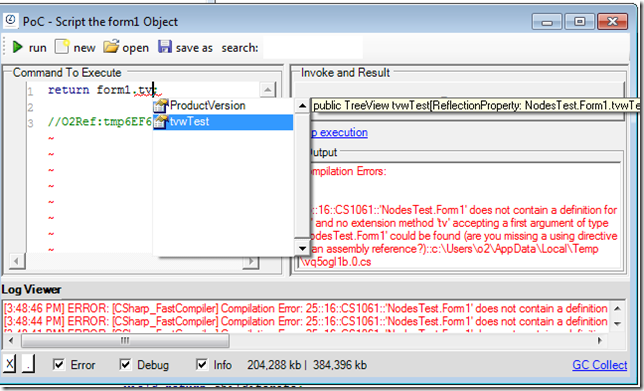644x391 pixels.
Task: Click the open folder icon
Action: 111,46
